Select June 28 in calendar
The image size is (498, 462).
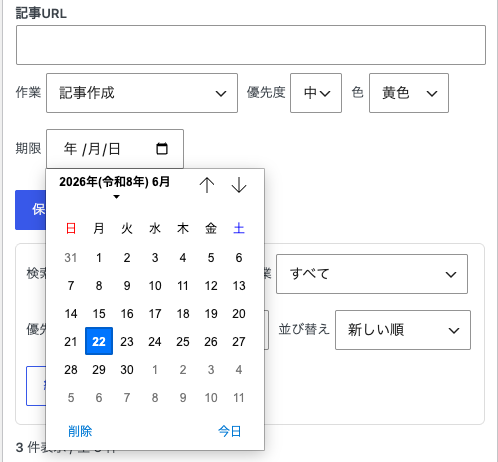[71, 370]
